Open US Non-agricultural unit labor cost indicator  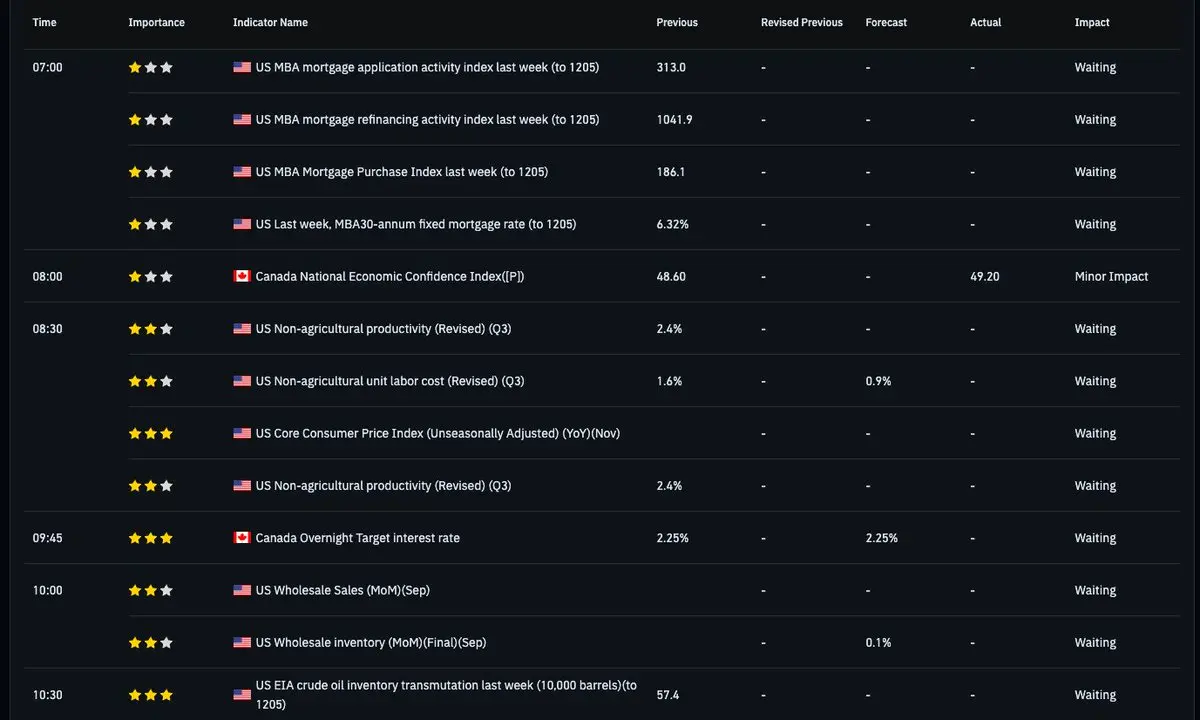point(390,381)
